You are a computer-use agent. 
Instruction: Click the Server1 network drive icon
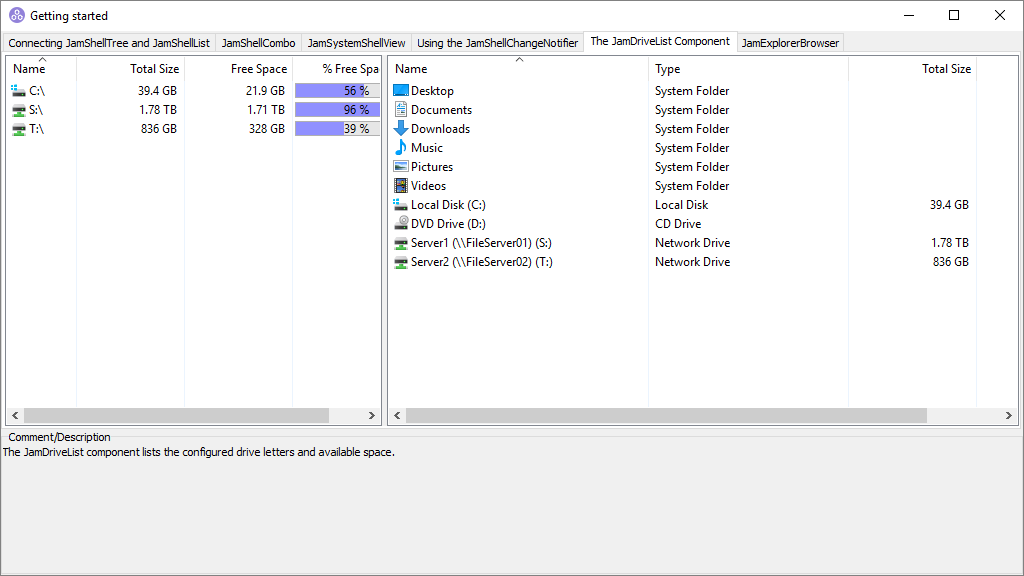pos(400,242)
